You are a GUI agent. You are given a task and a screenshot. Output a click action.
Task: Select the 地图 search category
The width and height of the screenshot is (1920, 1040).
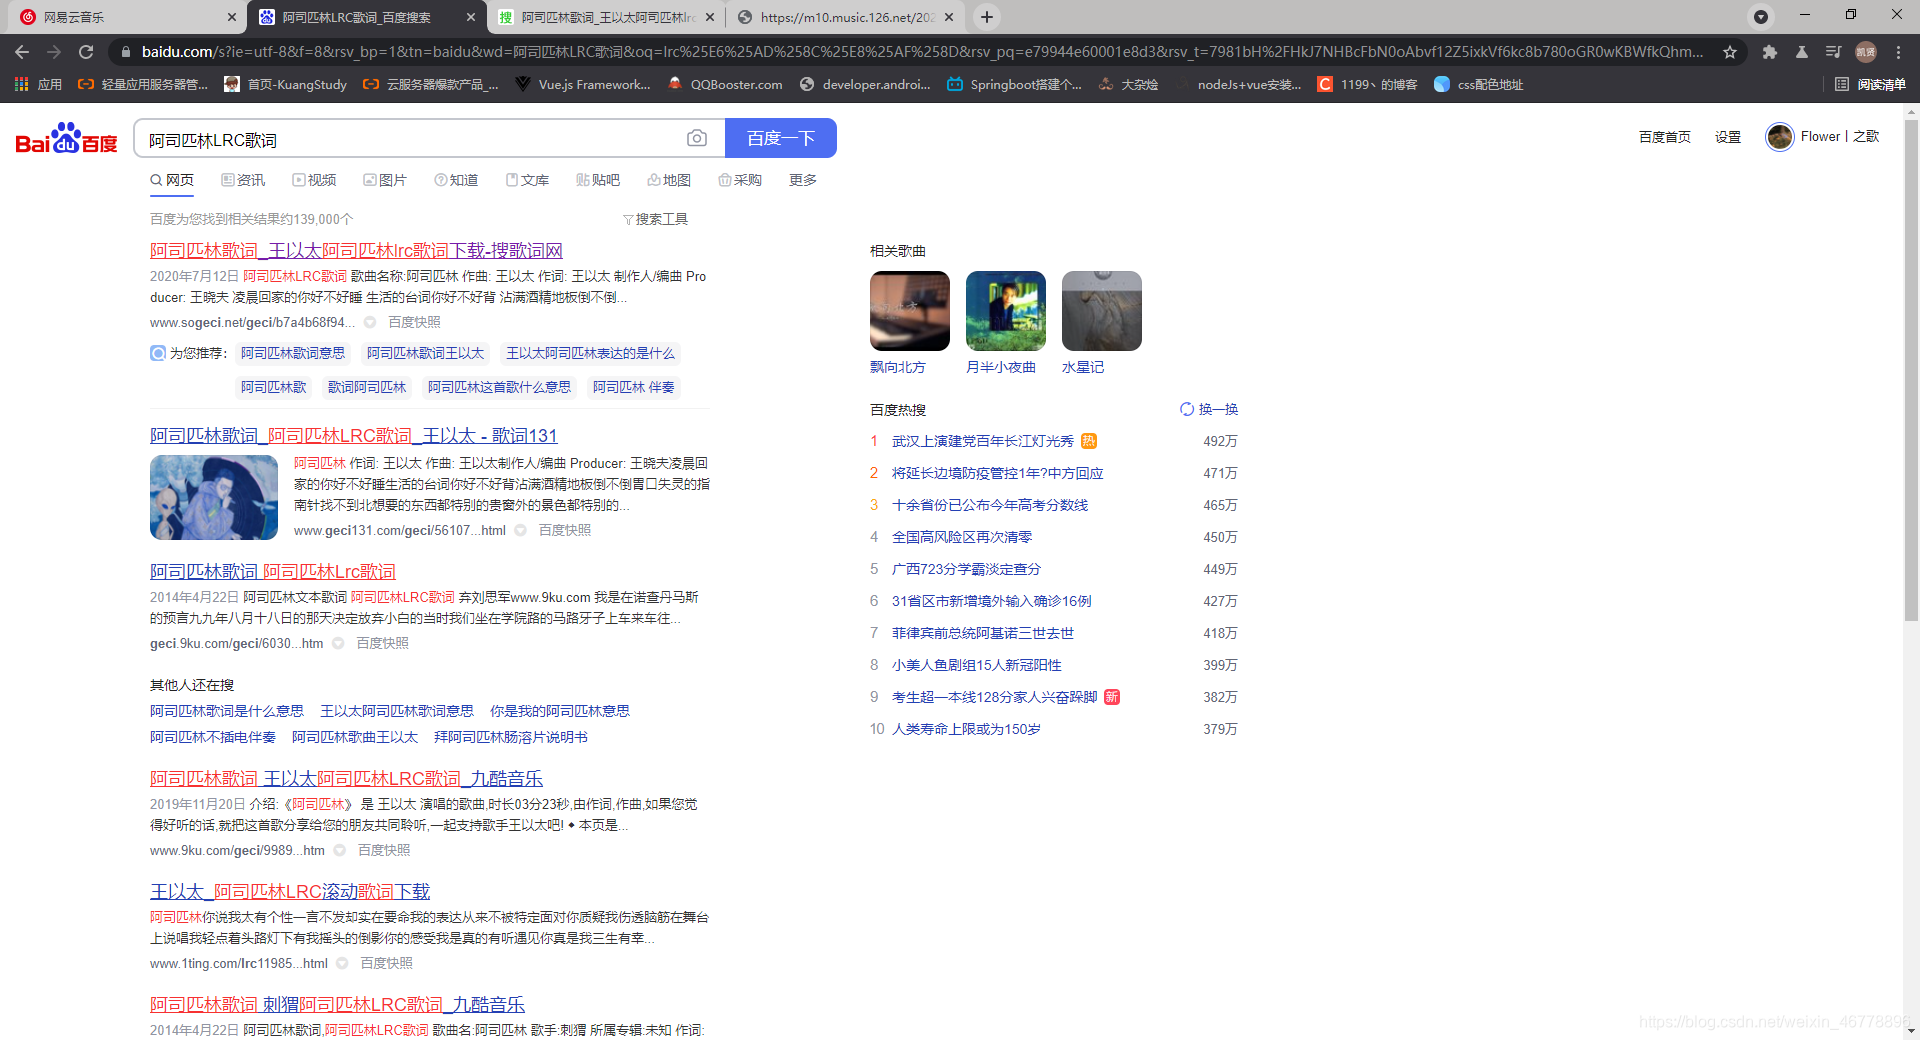click(x=669, y=180)
